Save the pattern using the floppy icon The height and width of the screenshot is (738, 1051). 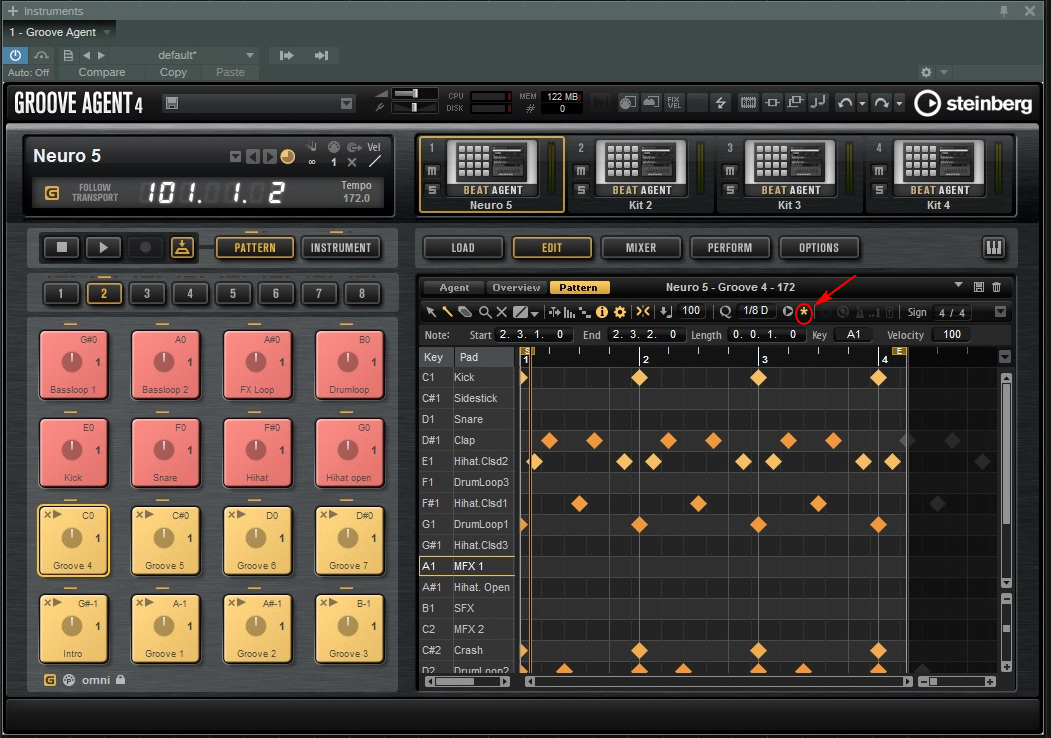pos(979,287)
